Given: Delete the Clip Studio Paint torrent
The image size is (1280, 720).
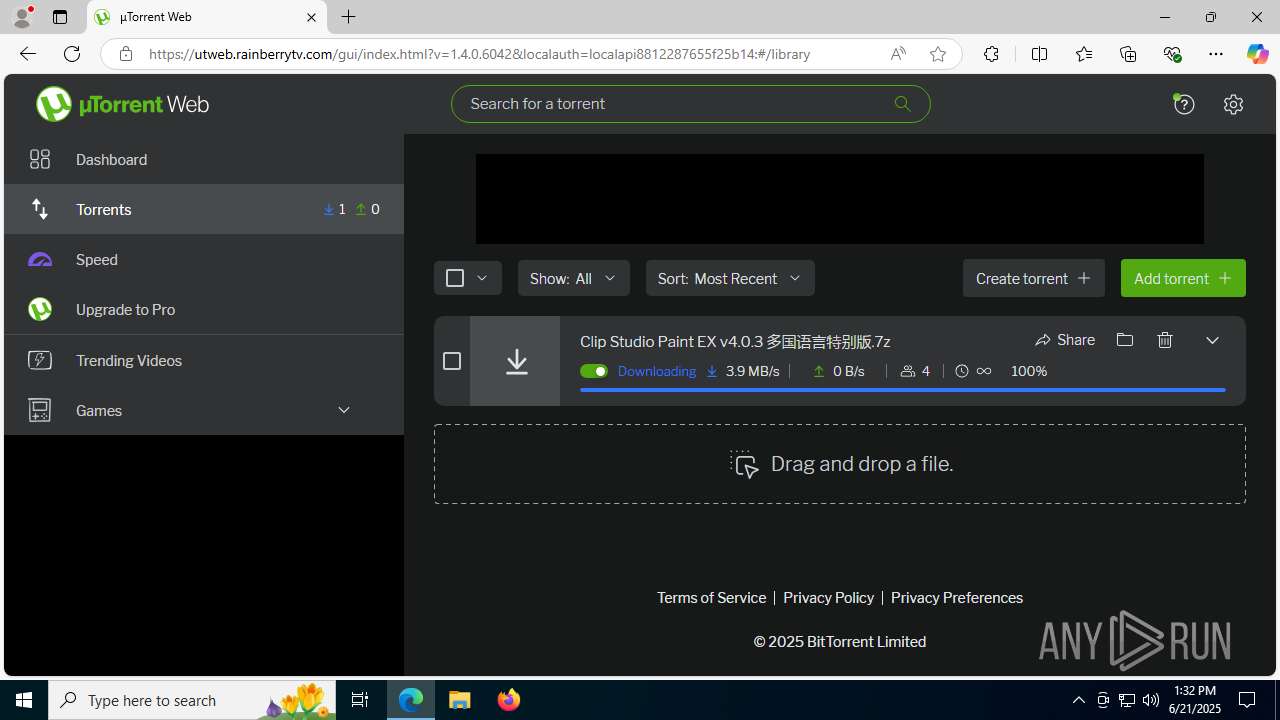Looking at the screenshot, I should pyautogui.click(x=1165, y=340).
